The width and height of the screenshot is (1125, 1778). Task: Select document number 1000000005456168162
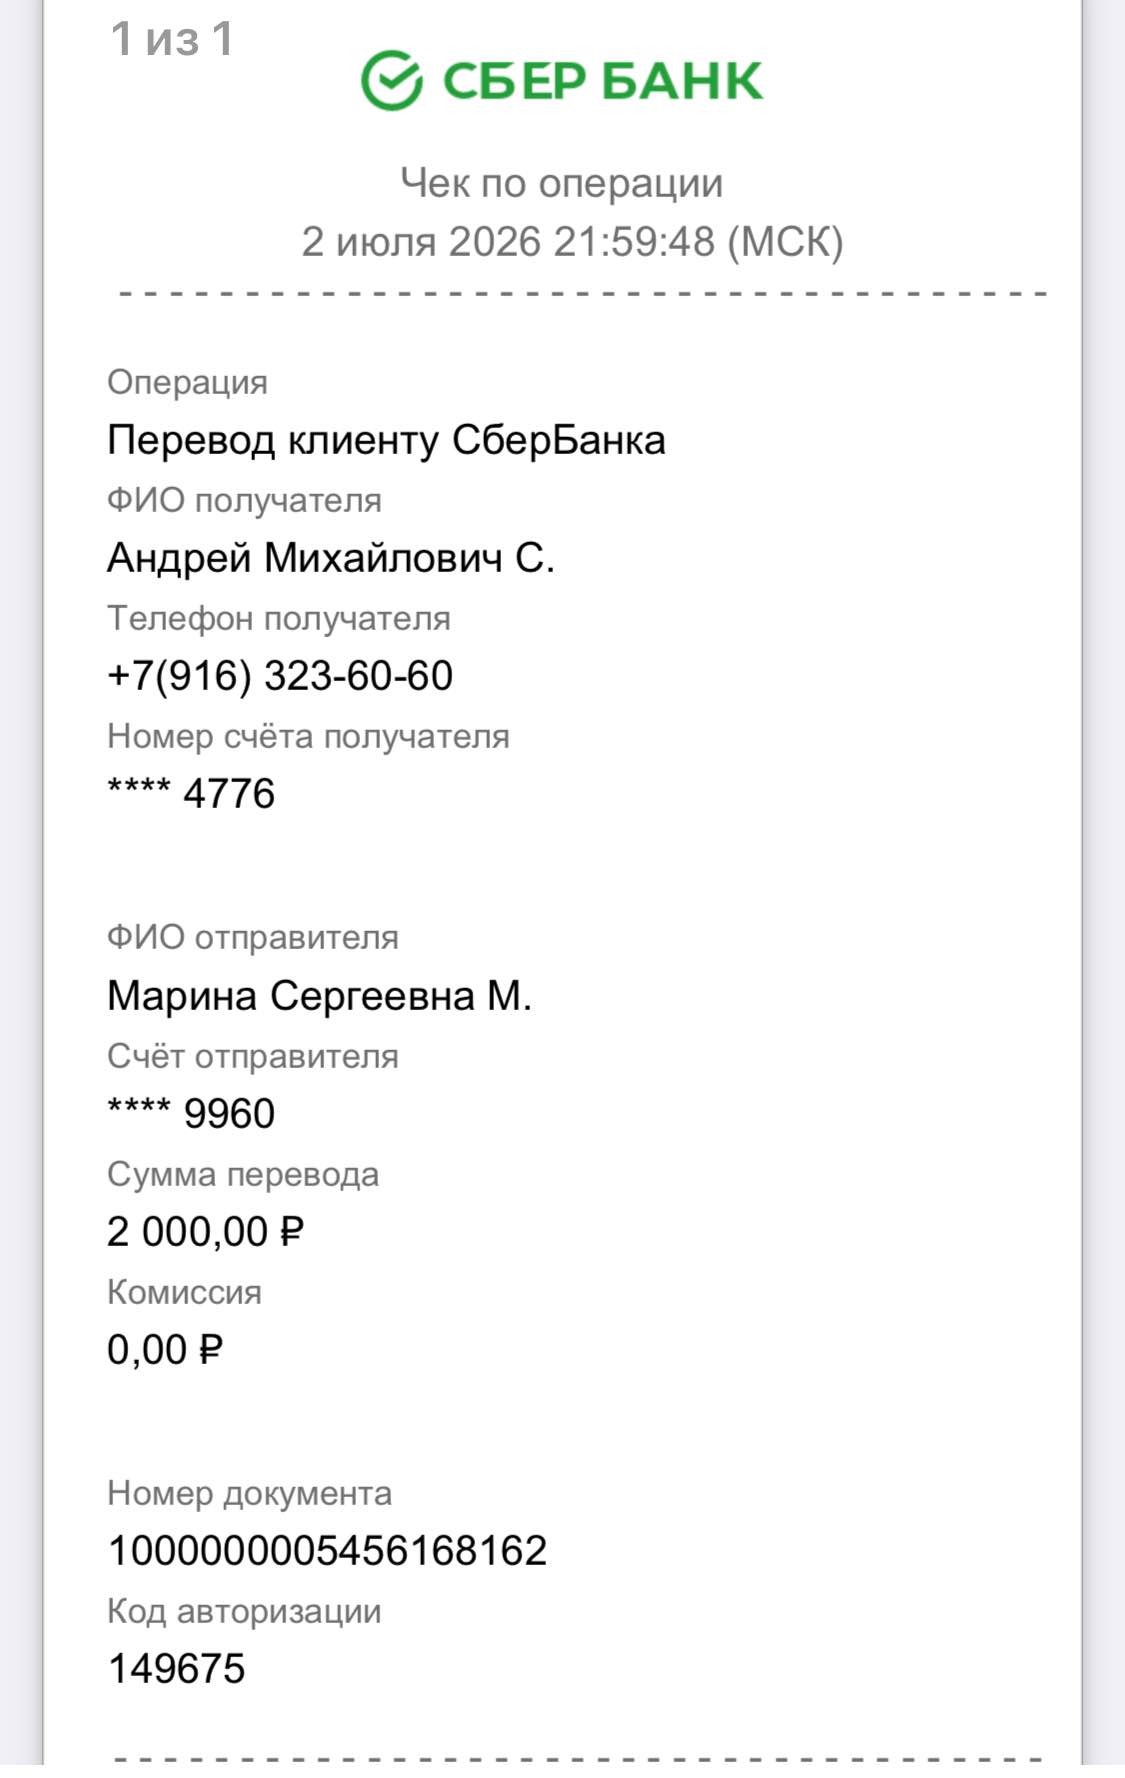click(327, 1551)
